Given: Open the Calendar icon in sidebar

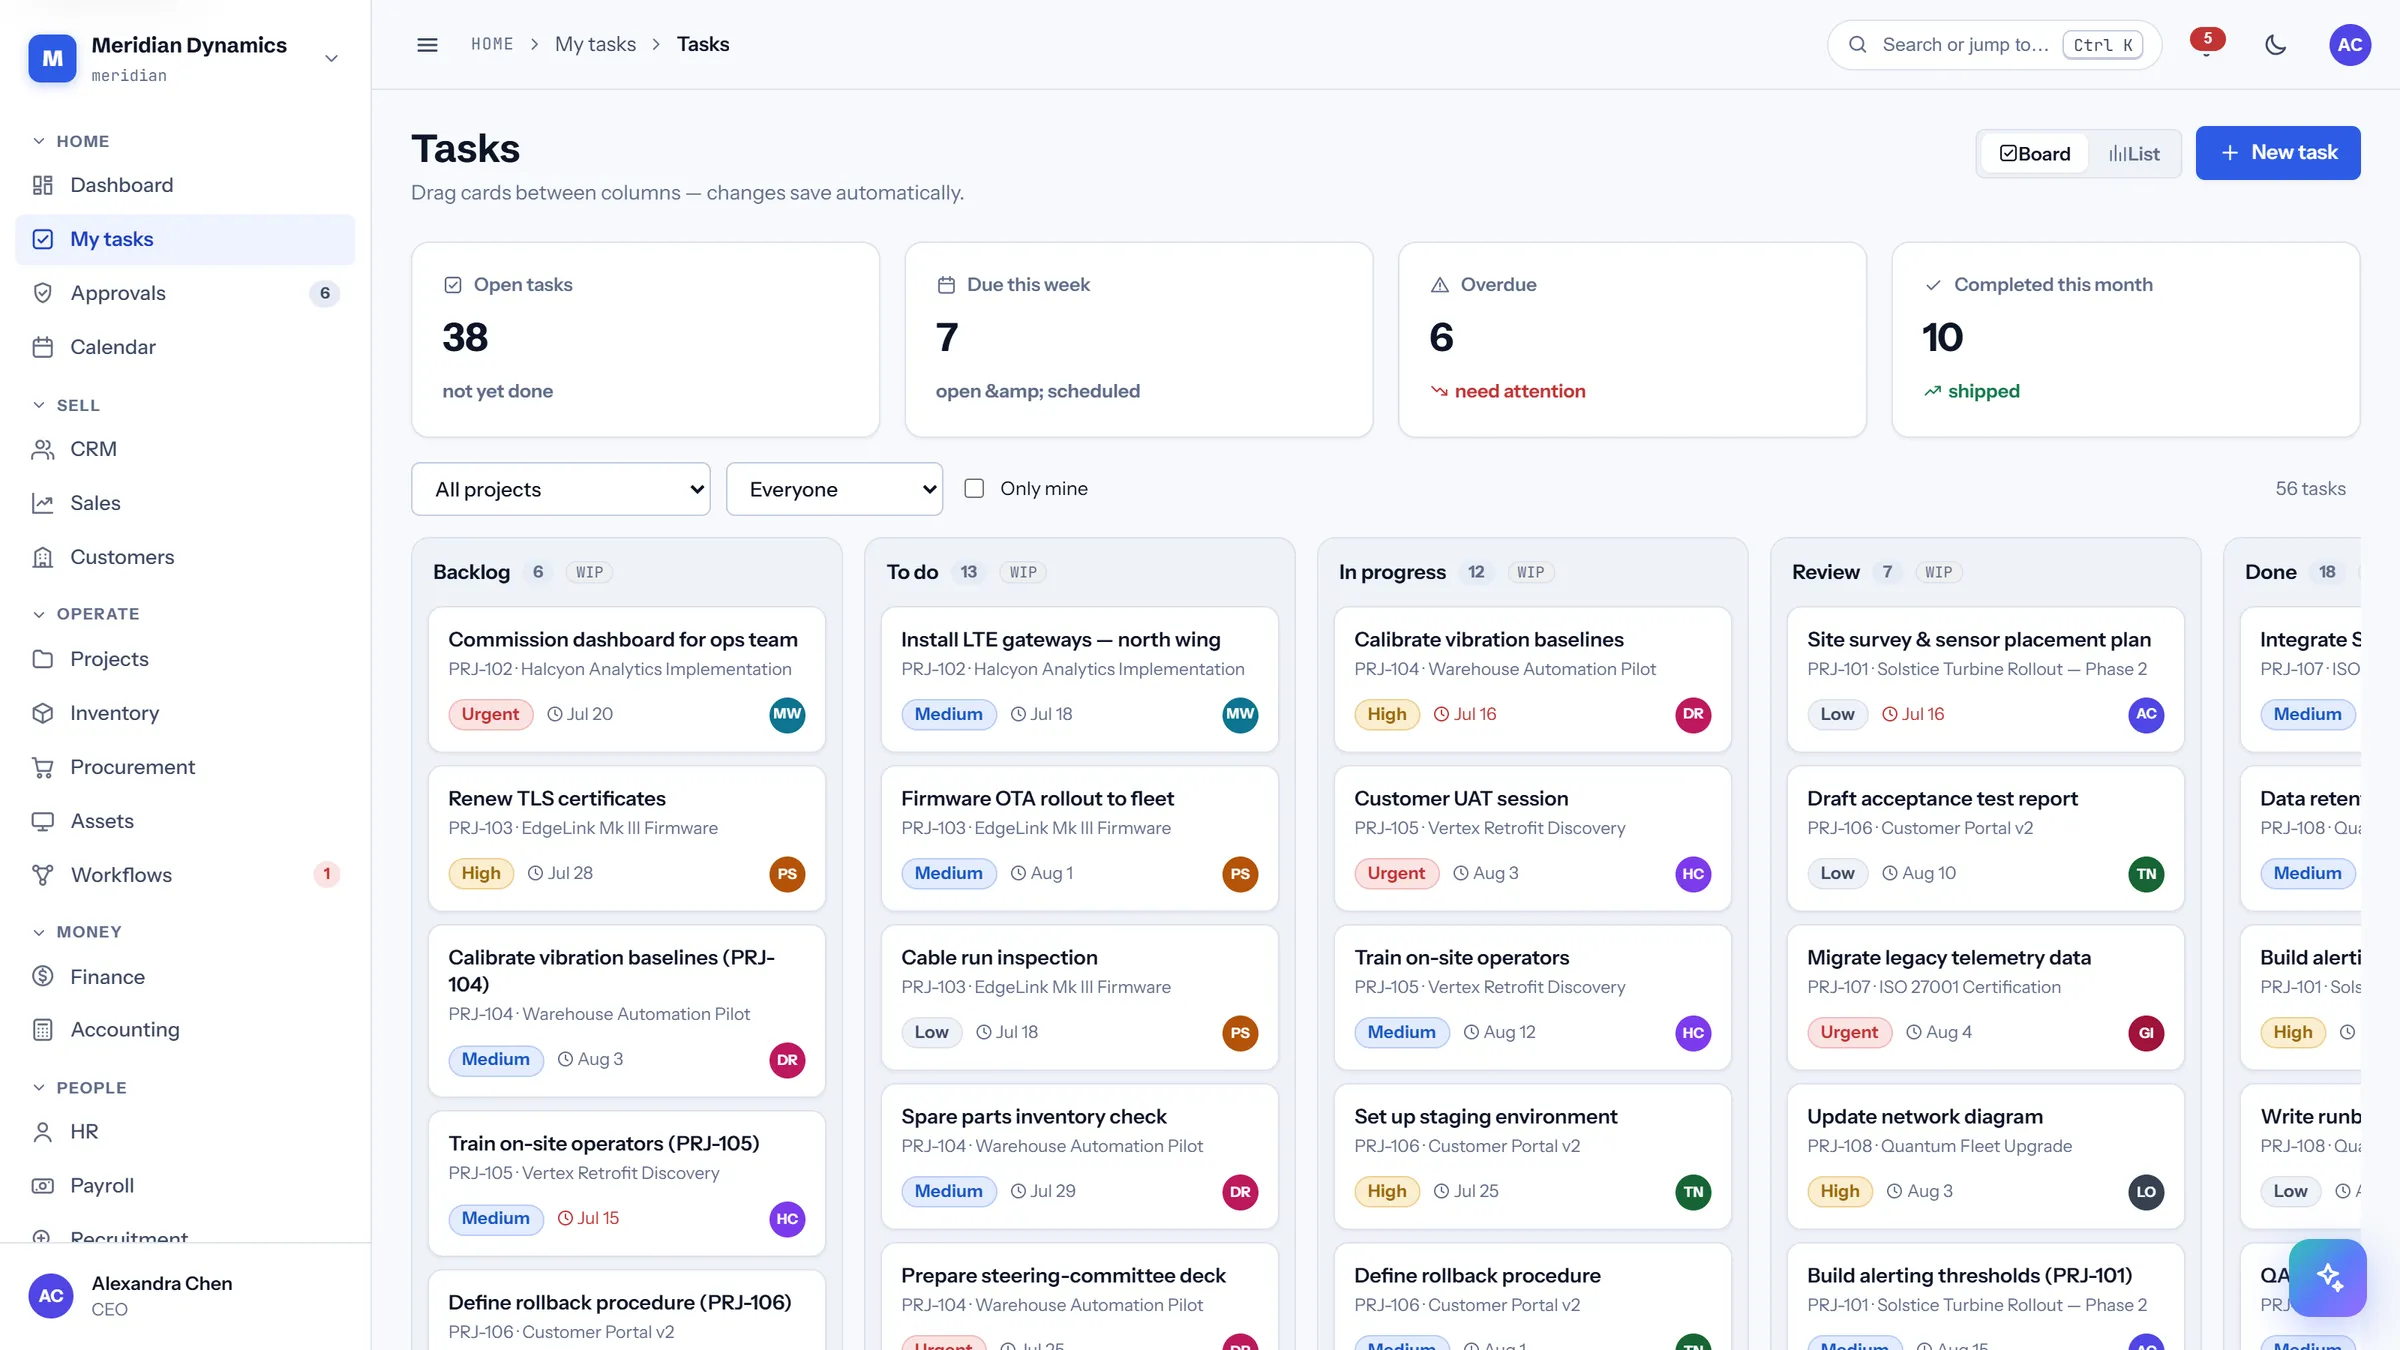Looking at the screenshot, I should (x=42, y=347).
